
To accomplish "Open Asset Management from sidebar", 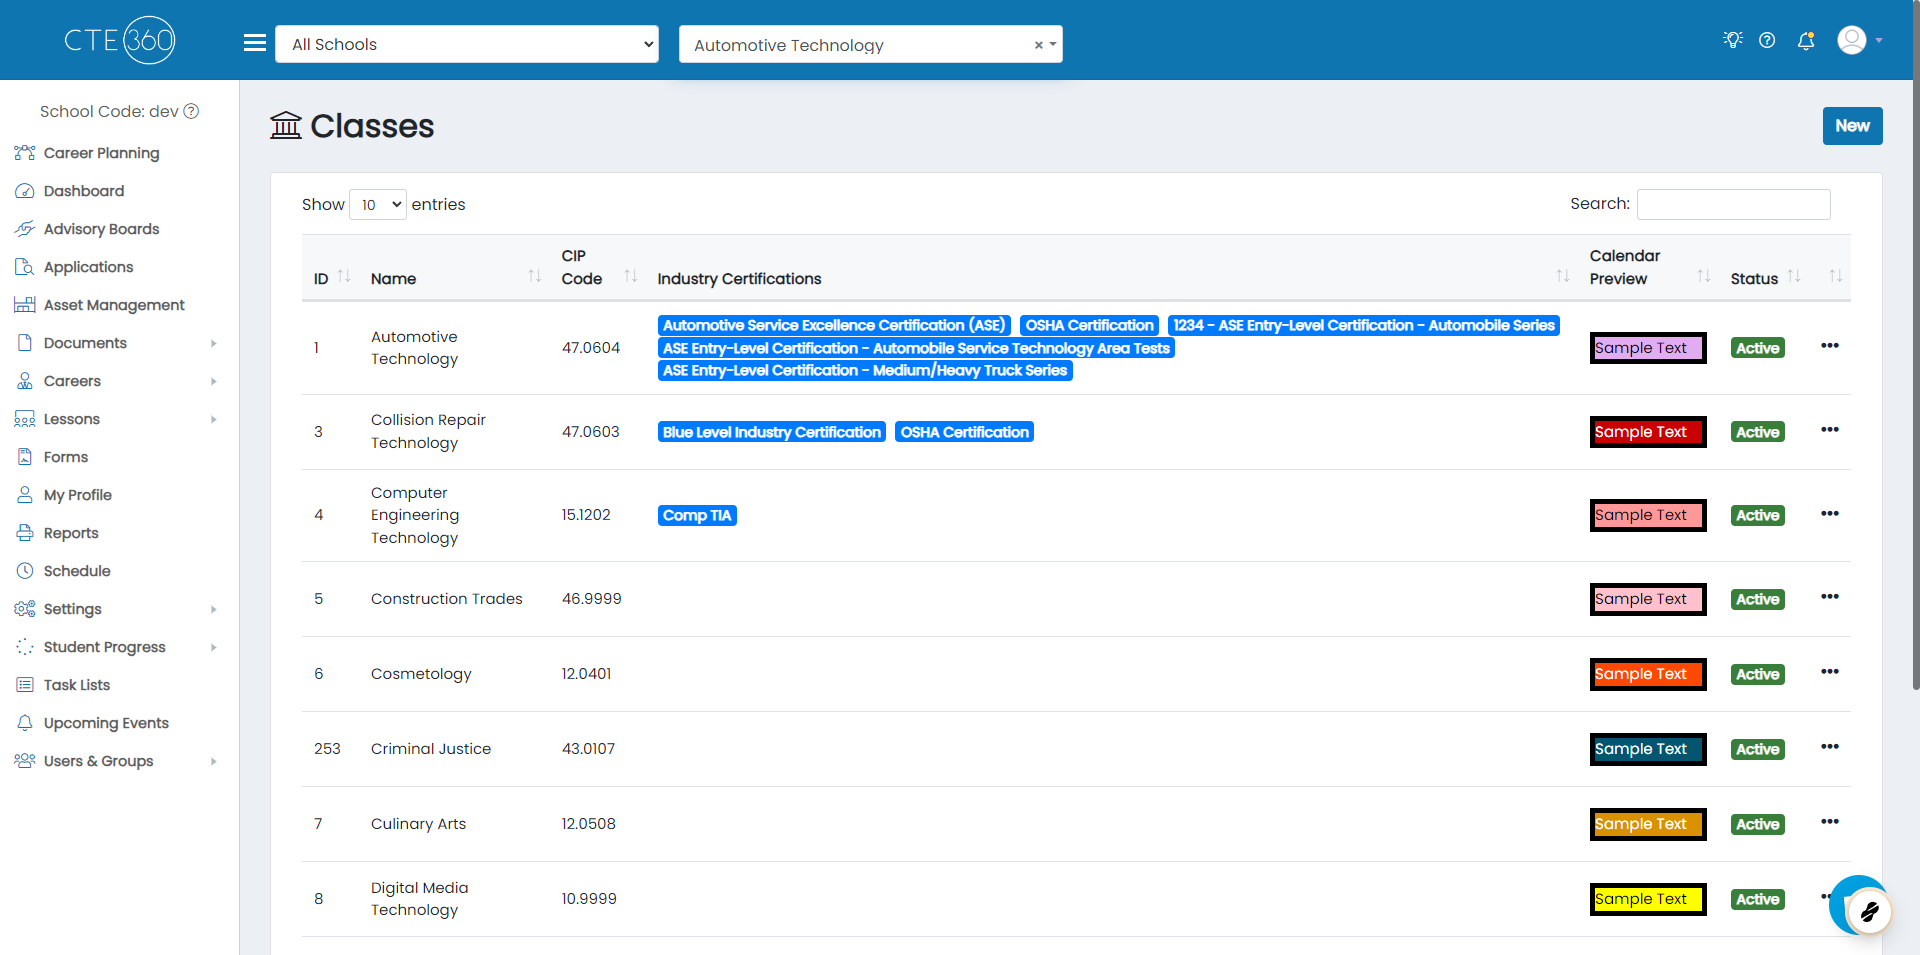I will click(114, 305).
